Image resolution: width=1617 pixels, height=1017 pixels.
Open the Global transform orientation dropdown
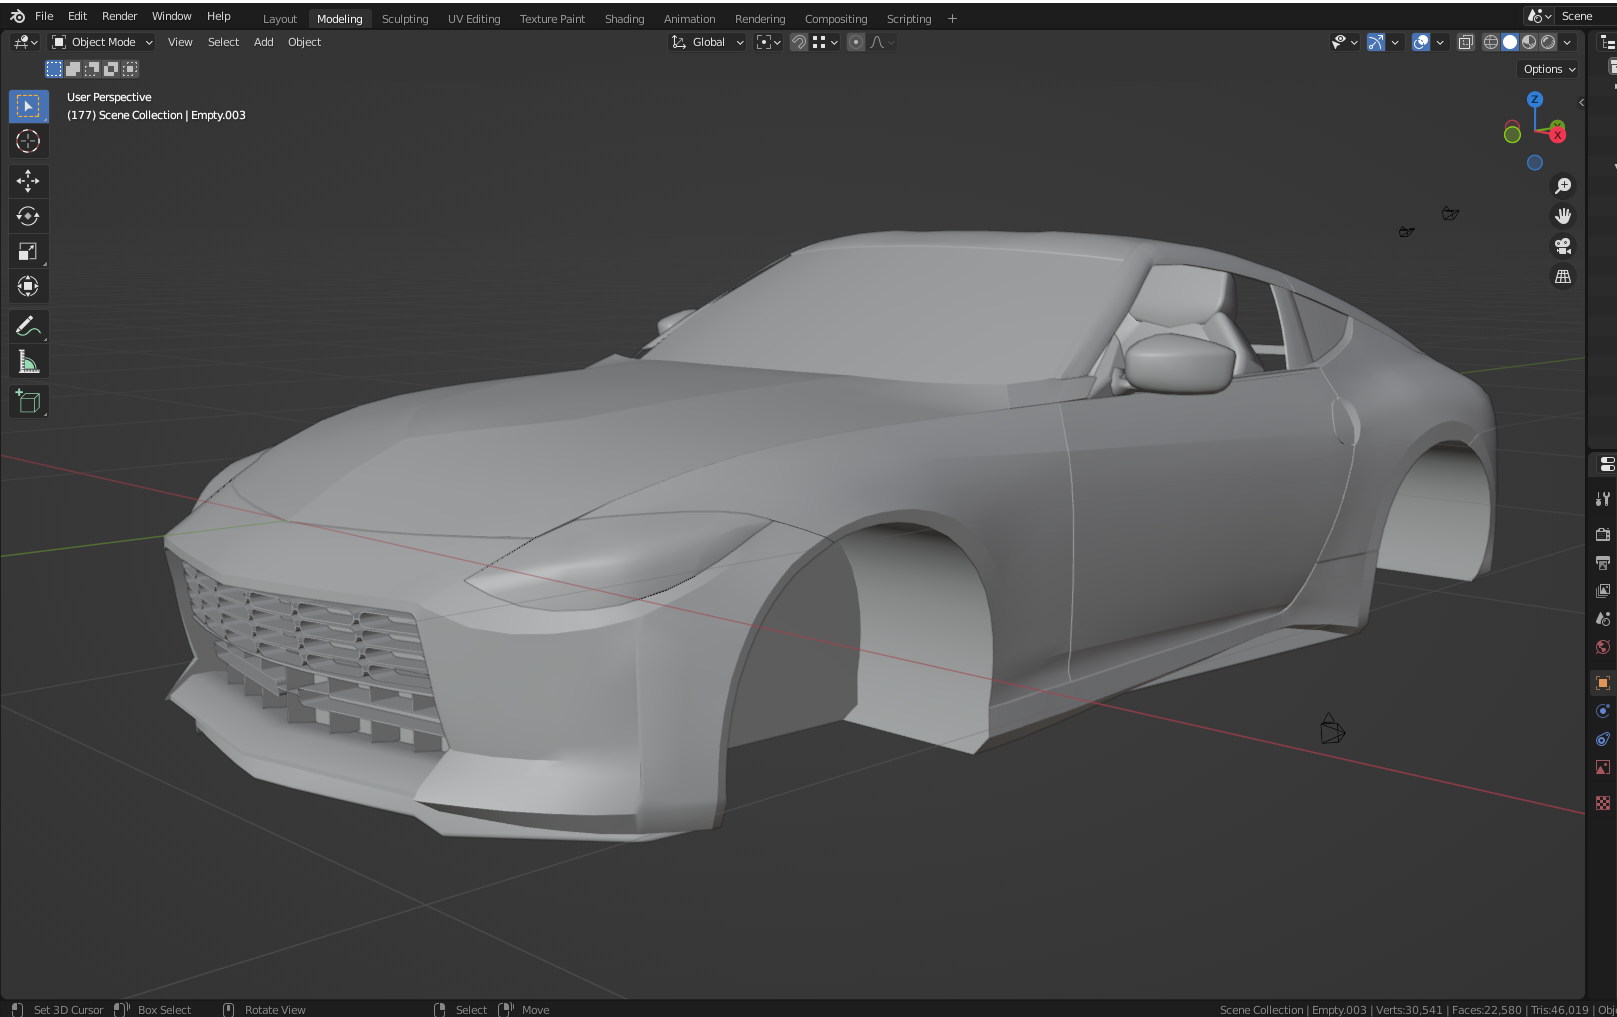[x=708, y=42]
